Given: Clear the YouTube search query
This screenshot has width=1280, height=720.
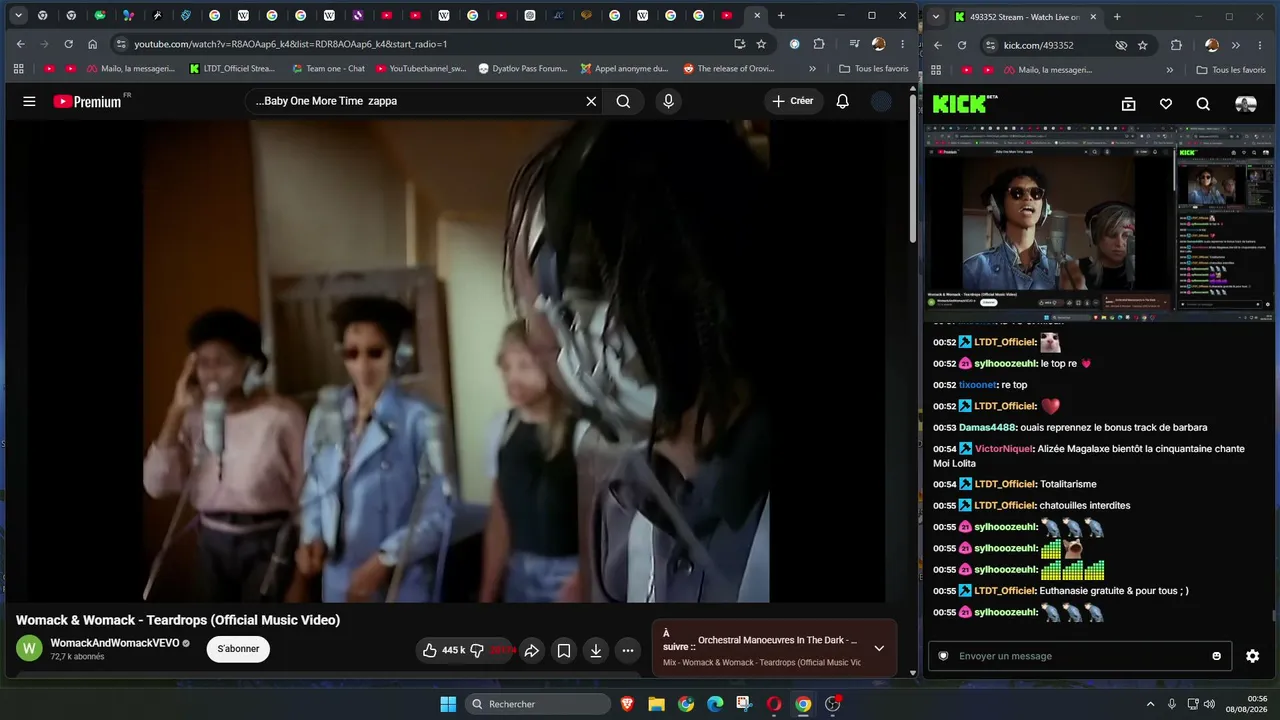Looking at the screenshot, I should [591, 101].
